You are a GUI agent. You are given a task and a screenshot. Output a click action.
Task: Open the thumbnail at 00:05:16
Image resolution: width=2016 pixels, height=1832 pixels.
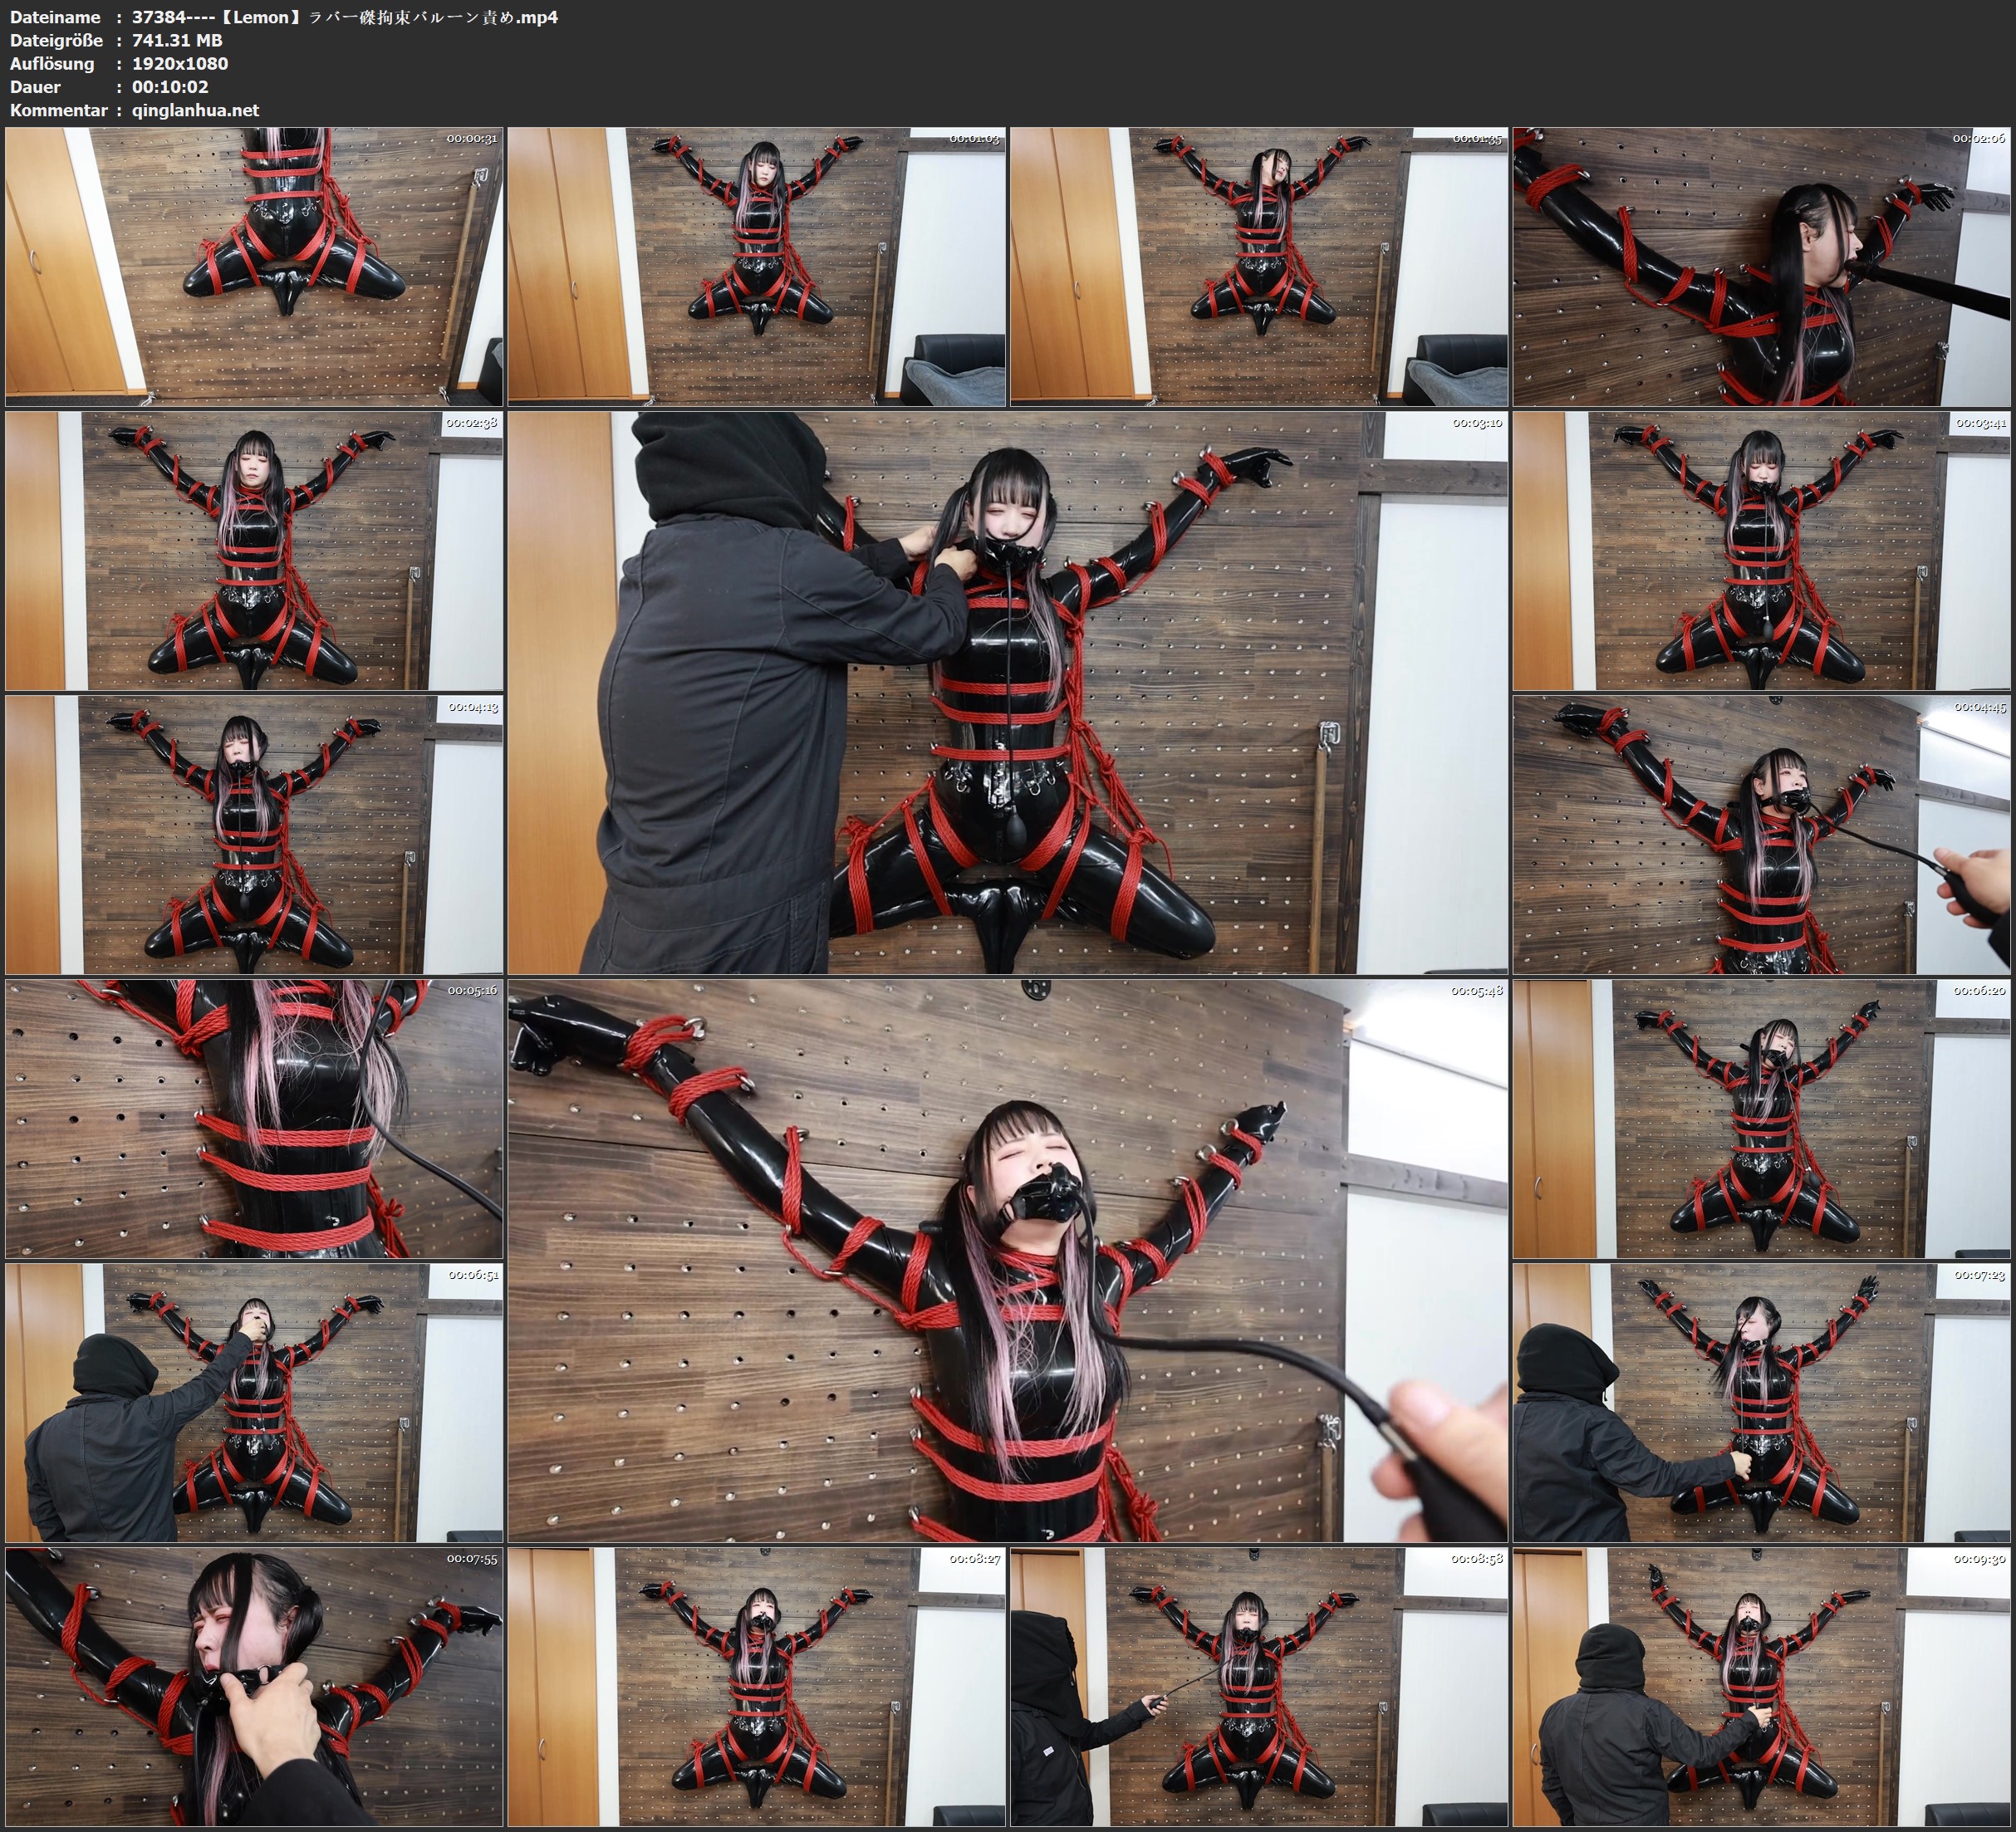pos(254,1119)
